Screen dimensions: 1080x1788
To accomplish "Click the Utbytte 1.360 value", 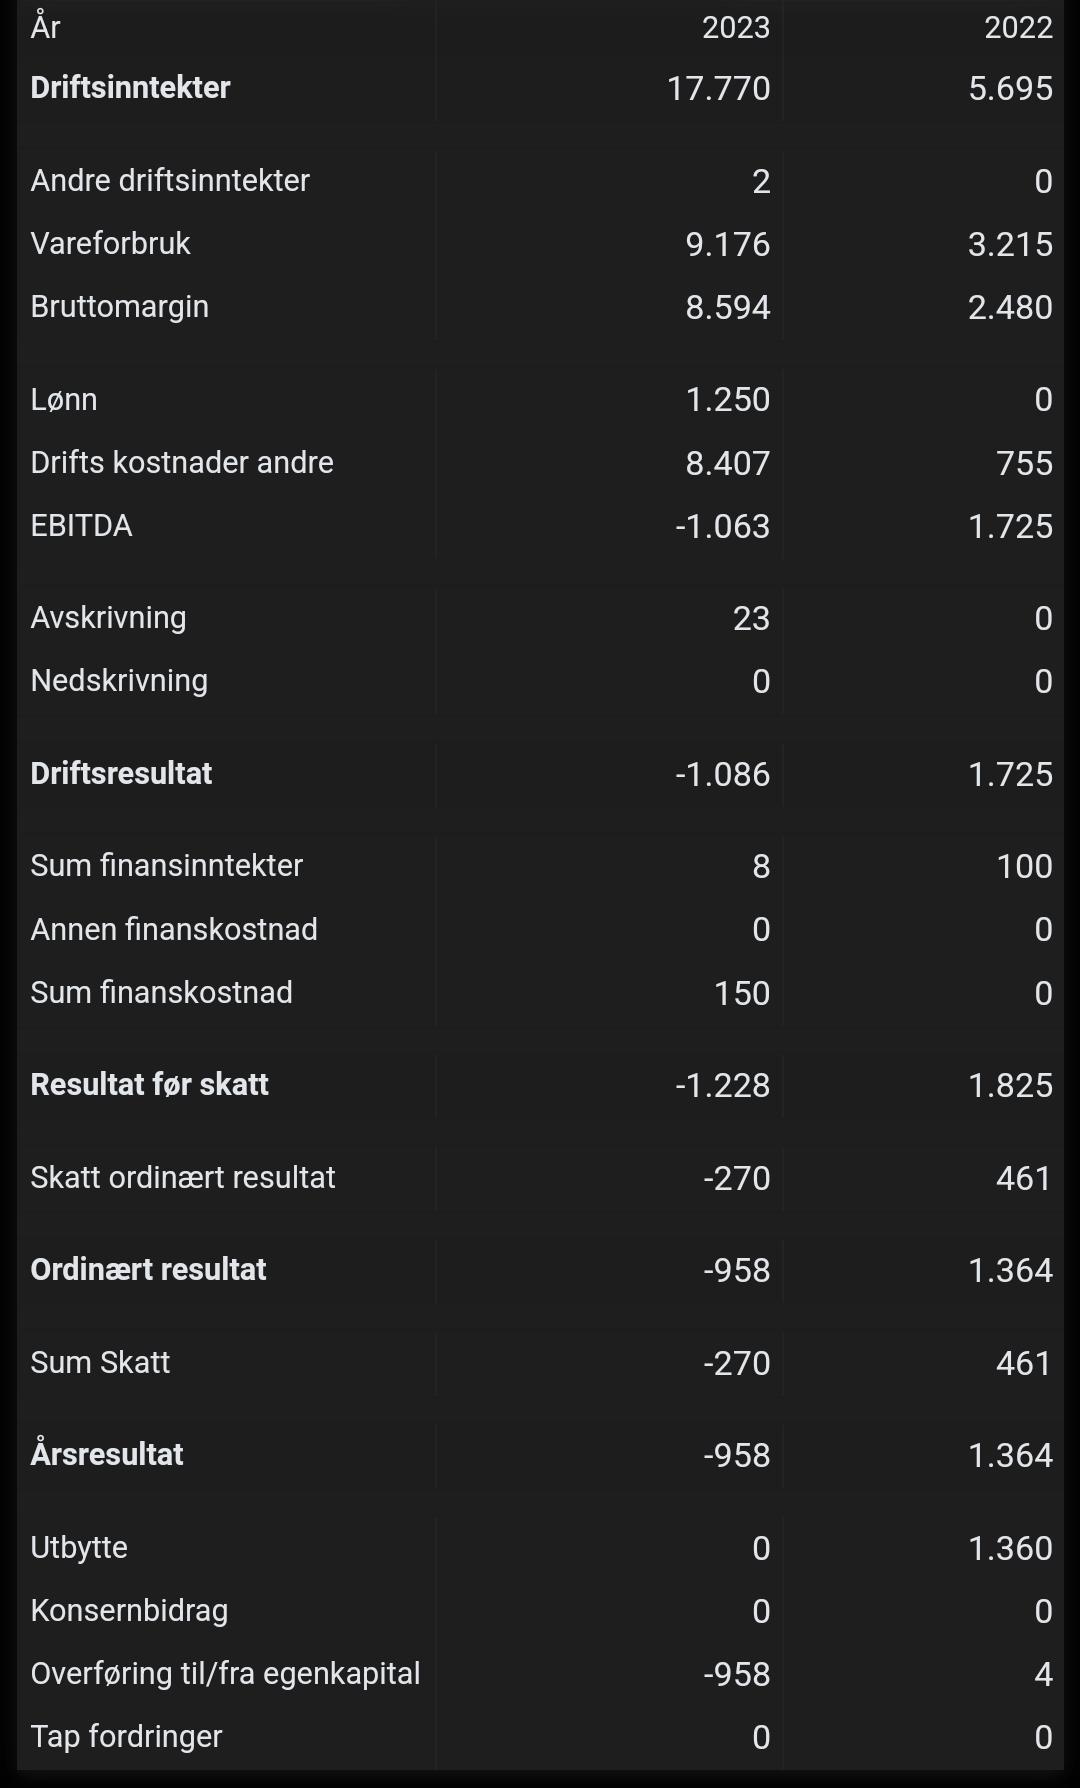I will point(1010,1548).
